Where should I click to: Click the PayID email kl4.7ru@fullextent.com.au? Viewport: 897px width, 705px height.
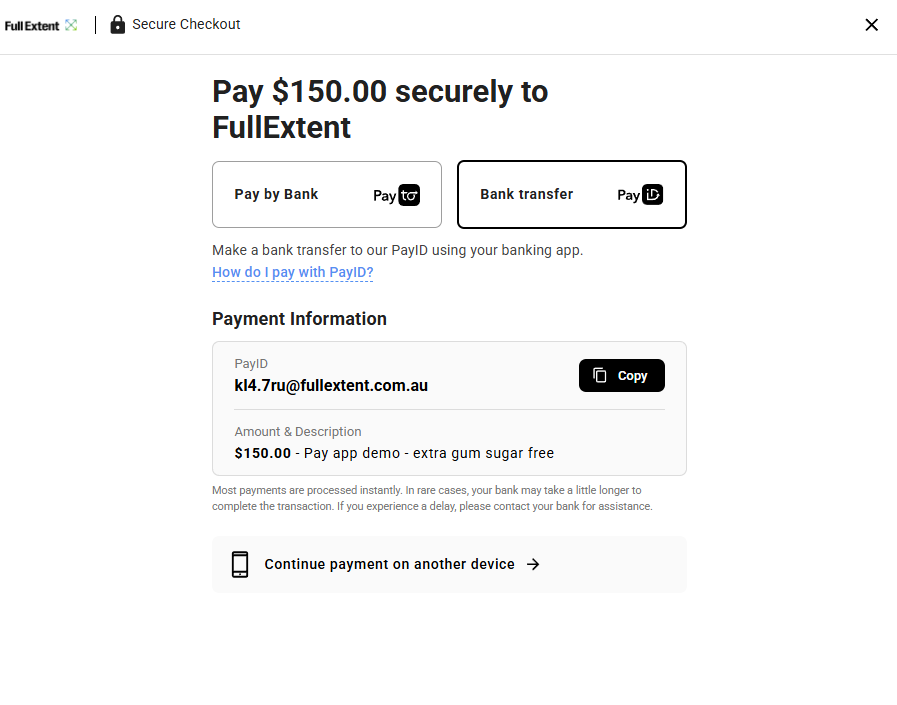(331, 386)
